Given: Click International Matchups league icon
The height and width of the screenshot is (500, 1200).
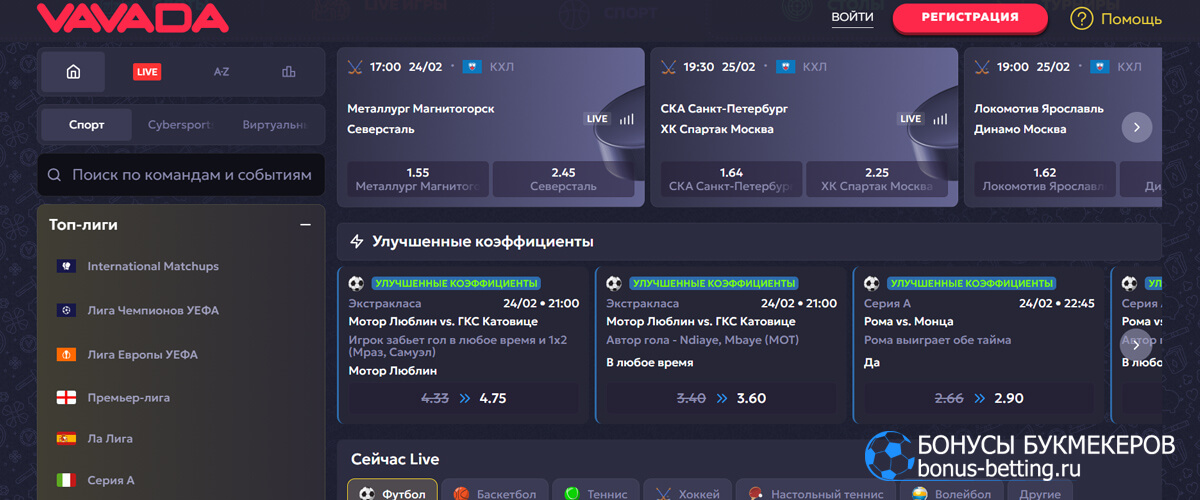Looking at the screenshot, I should pos(66,266).
